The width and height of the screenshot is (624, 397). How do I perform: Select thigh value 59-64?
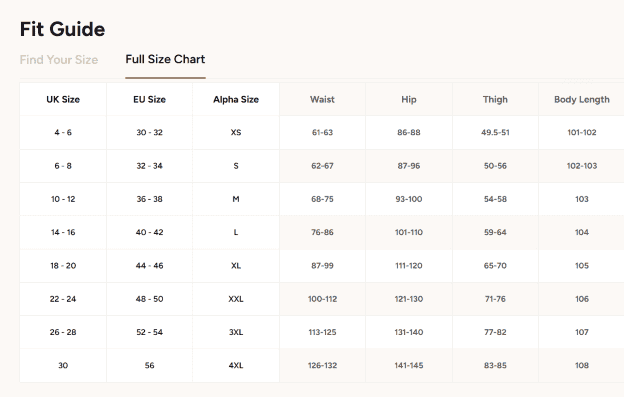tap(495, 232)
